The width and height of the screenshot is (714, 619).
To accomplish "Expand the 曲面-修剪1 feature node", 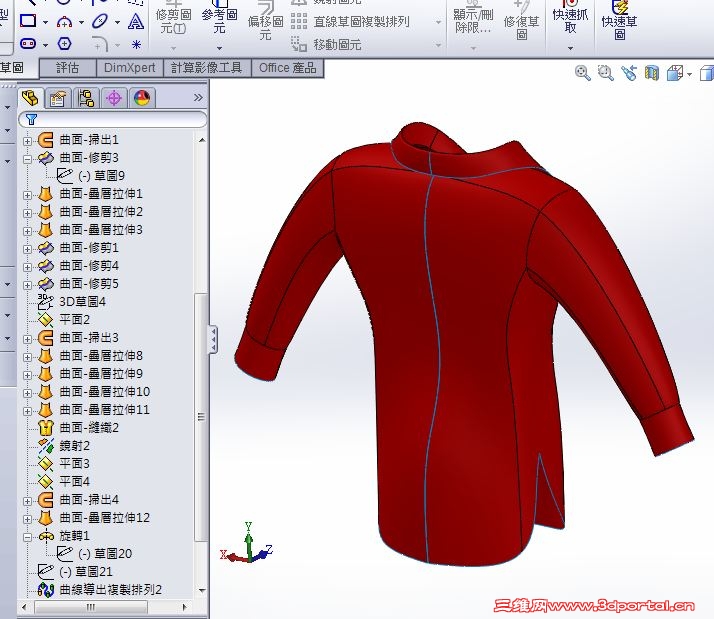I will (27, 249).
